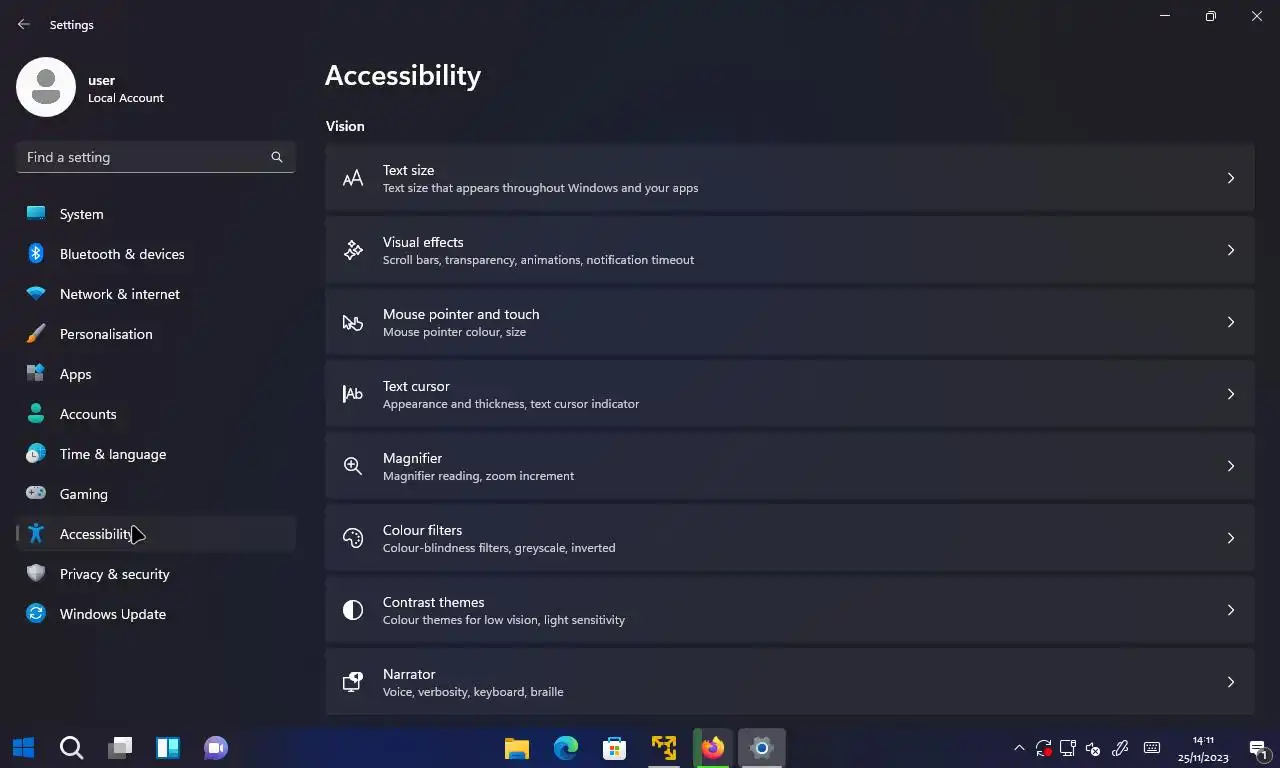The image size is (1280, 768).
Task: Open System settings category
Action: pyautogui.click(x=156, y=214)
